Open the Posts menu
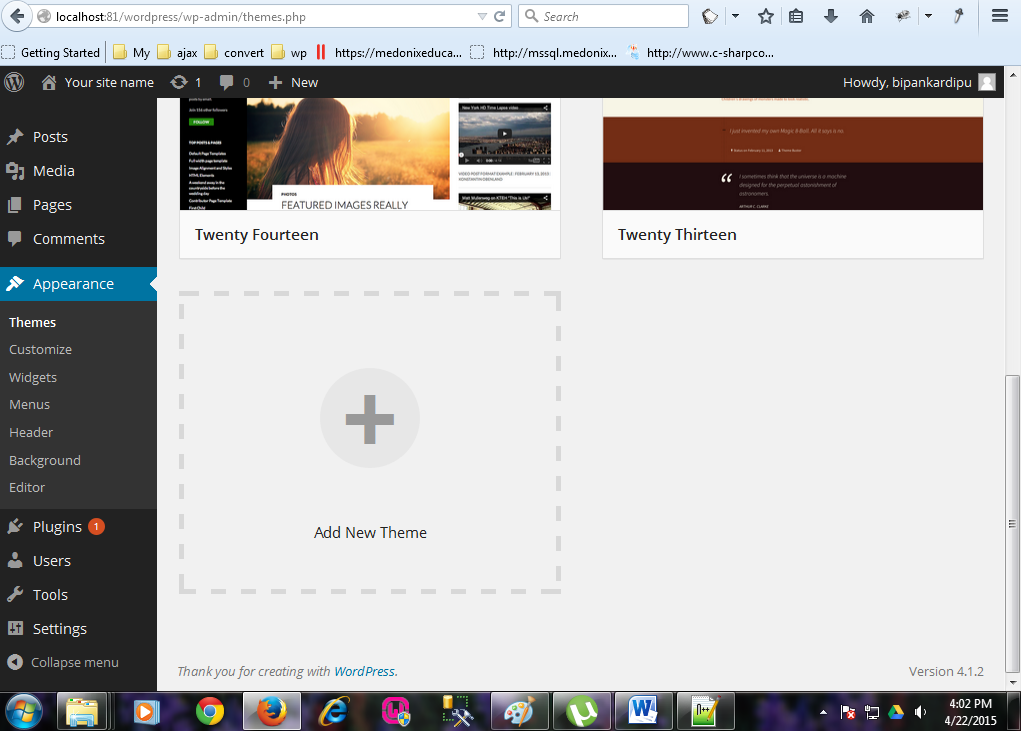Screen dimensions: 1021x731 click(x=78, y=137)
